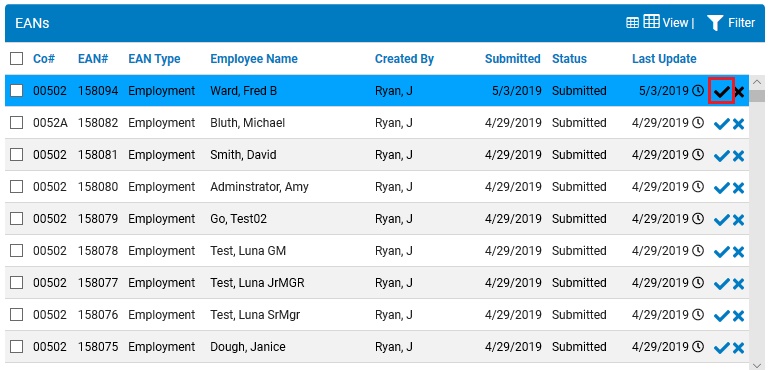Approve EAN 158094 with the checkmark icon

pos(721,91)
